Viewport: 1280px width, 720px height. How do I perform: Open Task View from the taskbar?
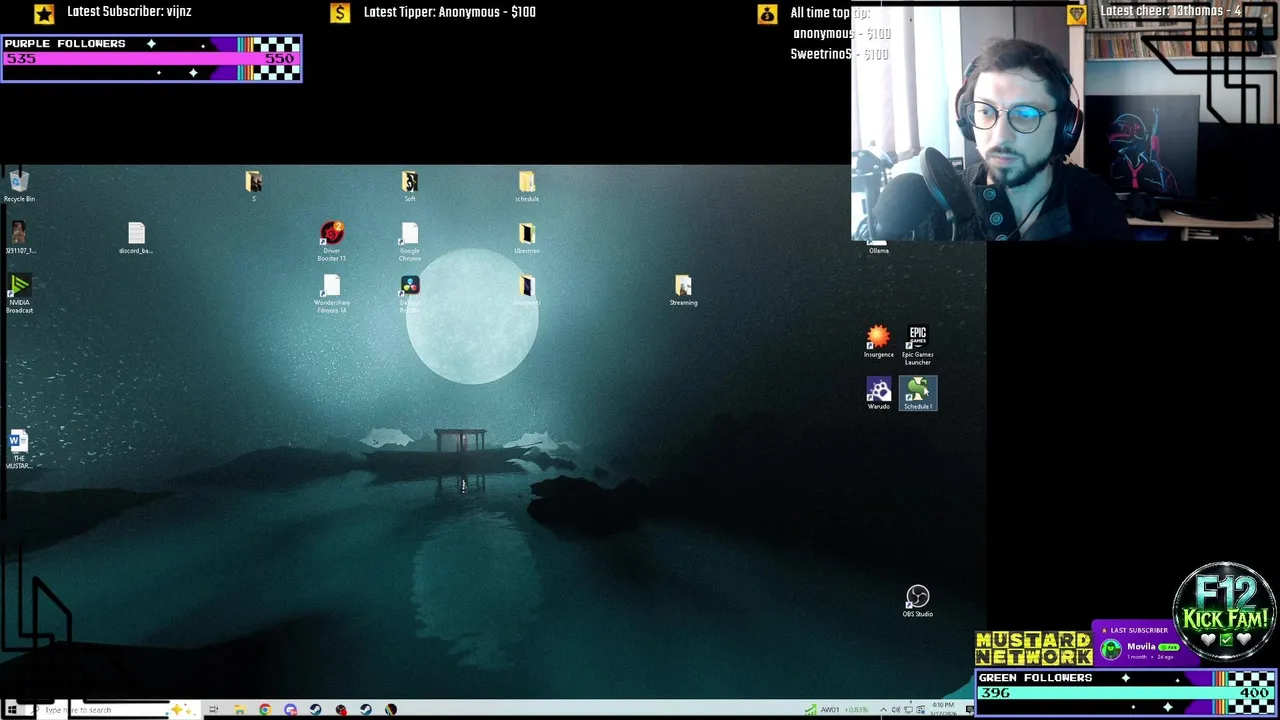click(213, 710)
